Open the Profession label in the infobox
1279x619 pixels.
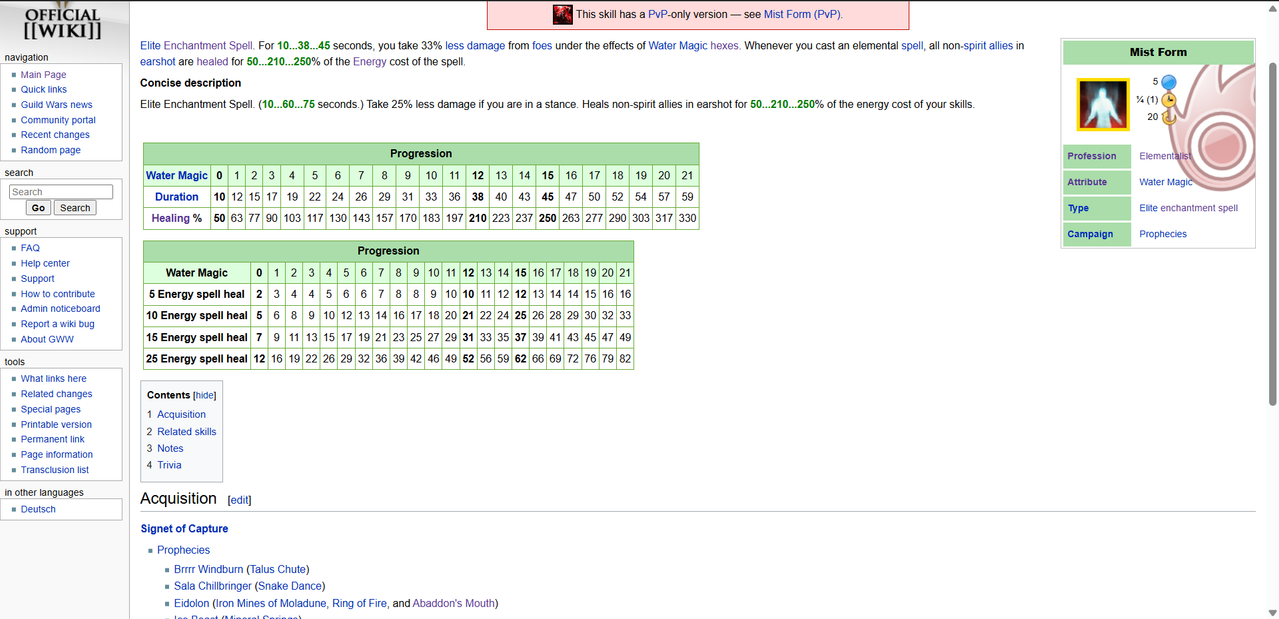pyautogui.click(x=1092, y=156)
